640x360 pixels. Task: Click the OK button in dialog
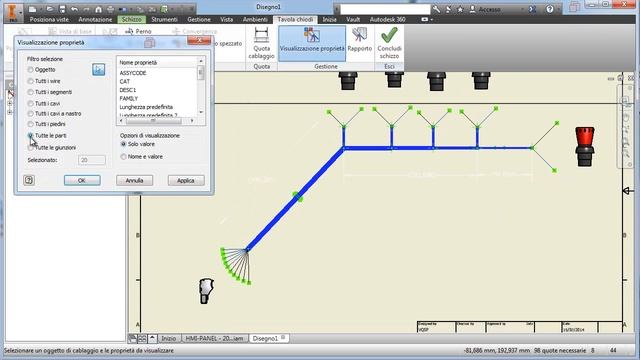82,180
